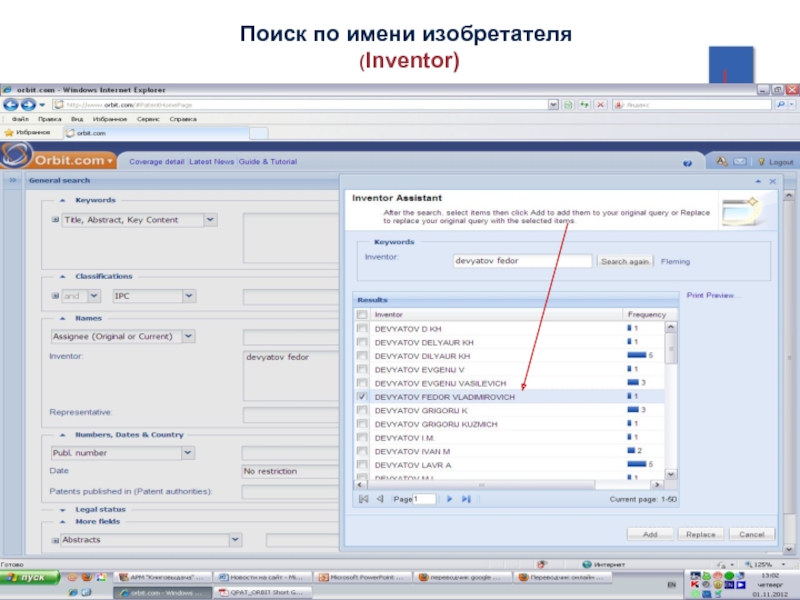Go to the last results page icon
800x600 pixels.
tap(466, 499)
